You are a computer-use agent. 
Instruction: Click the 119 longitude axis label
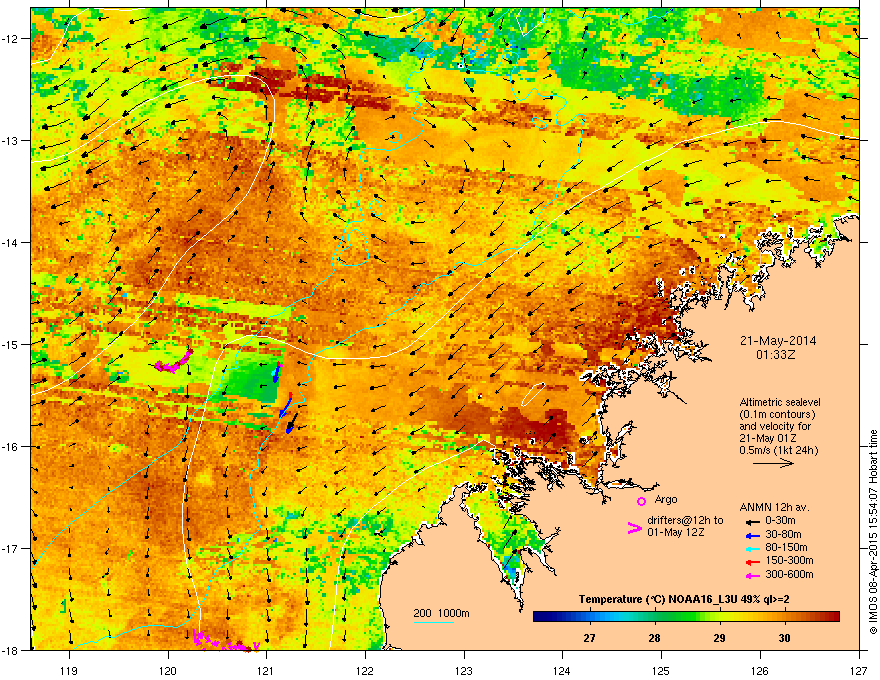[x=69, y=670]
